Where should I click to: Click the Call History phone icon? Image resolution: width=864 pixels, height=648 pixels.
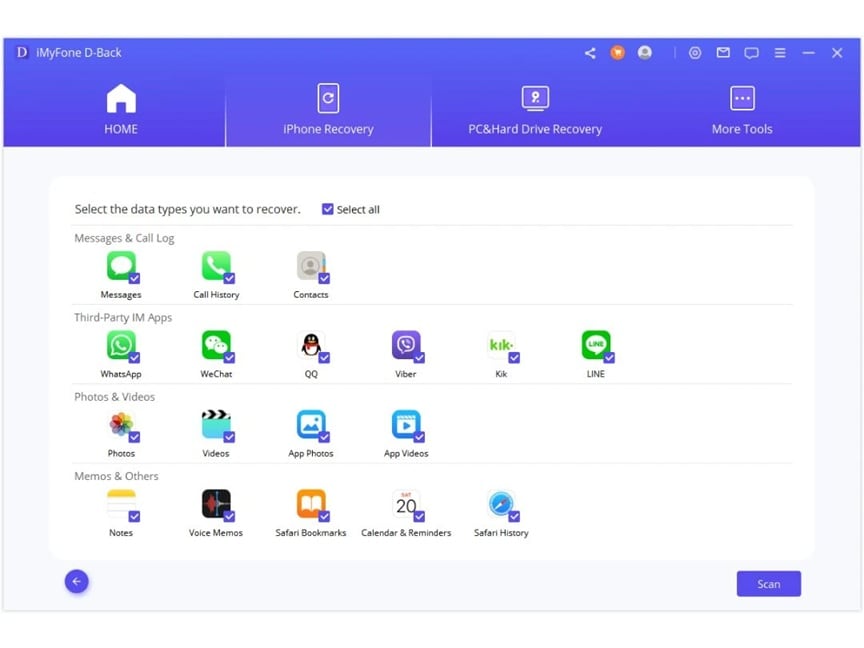[216, 266]
